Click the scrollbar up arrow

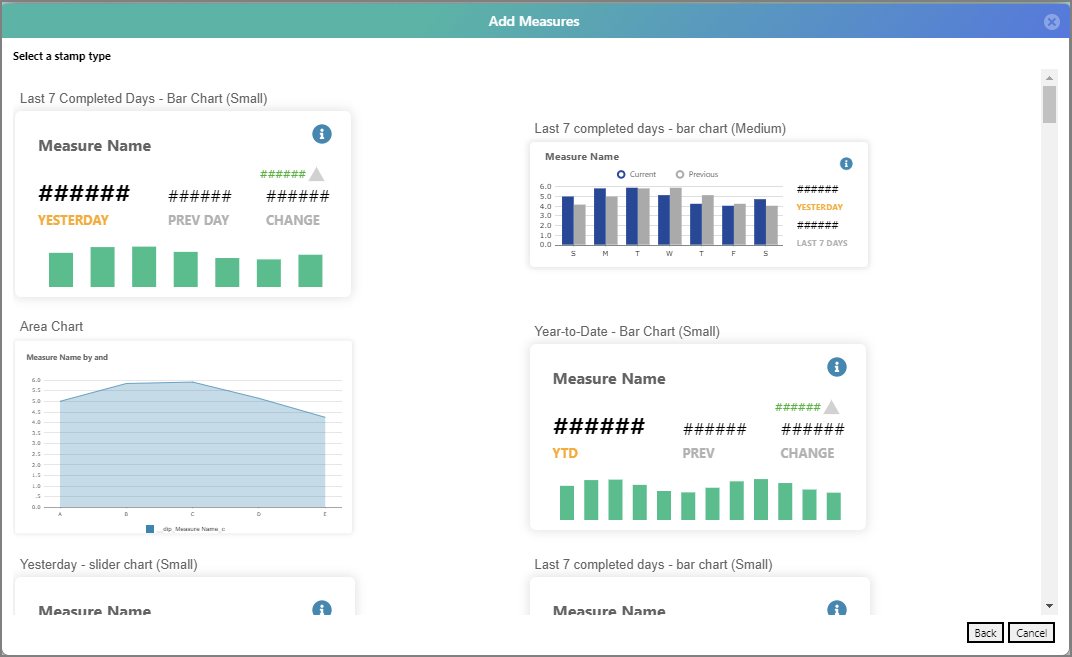(x=1049, y=77)
